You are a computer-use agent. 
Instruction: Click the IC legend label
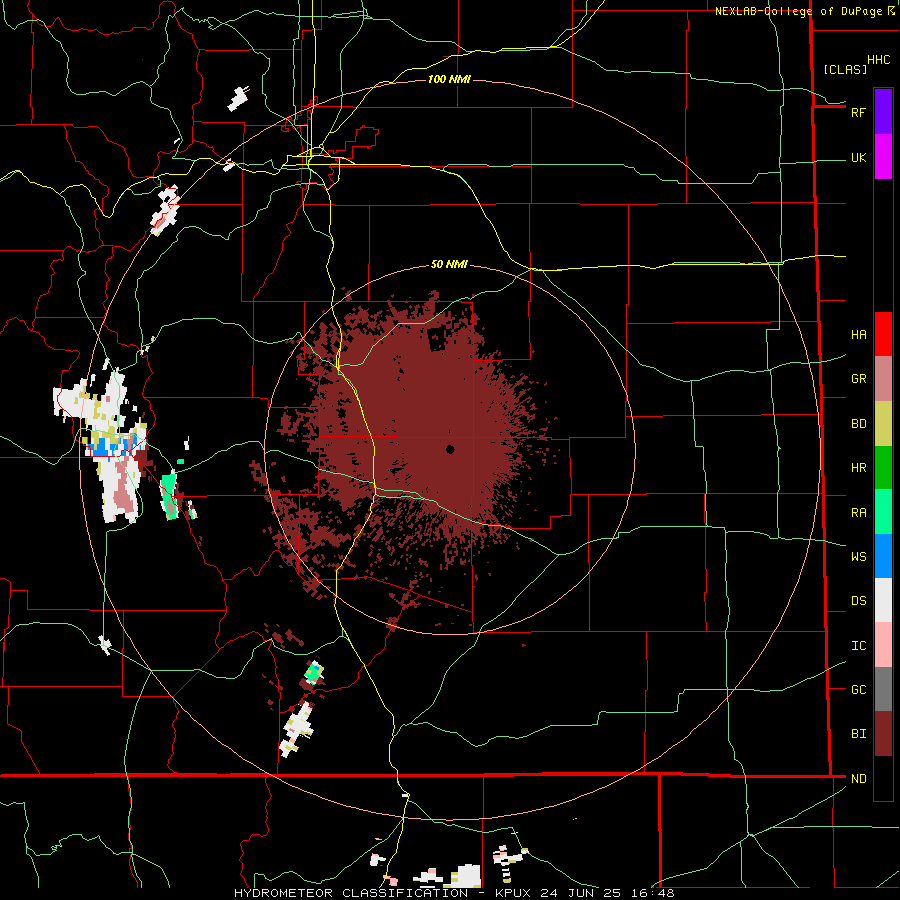[858, 646]
